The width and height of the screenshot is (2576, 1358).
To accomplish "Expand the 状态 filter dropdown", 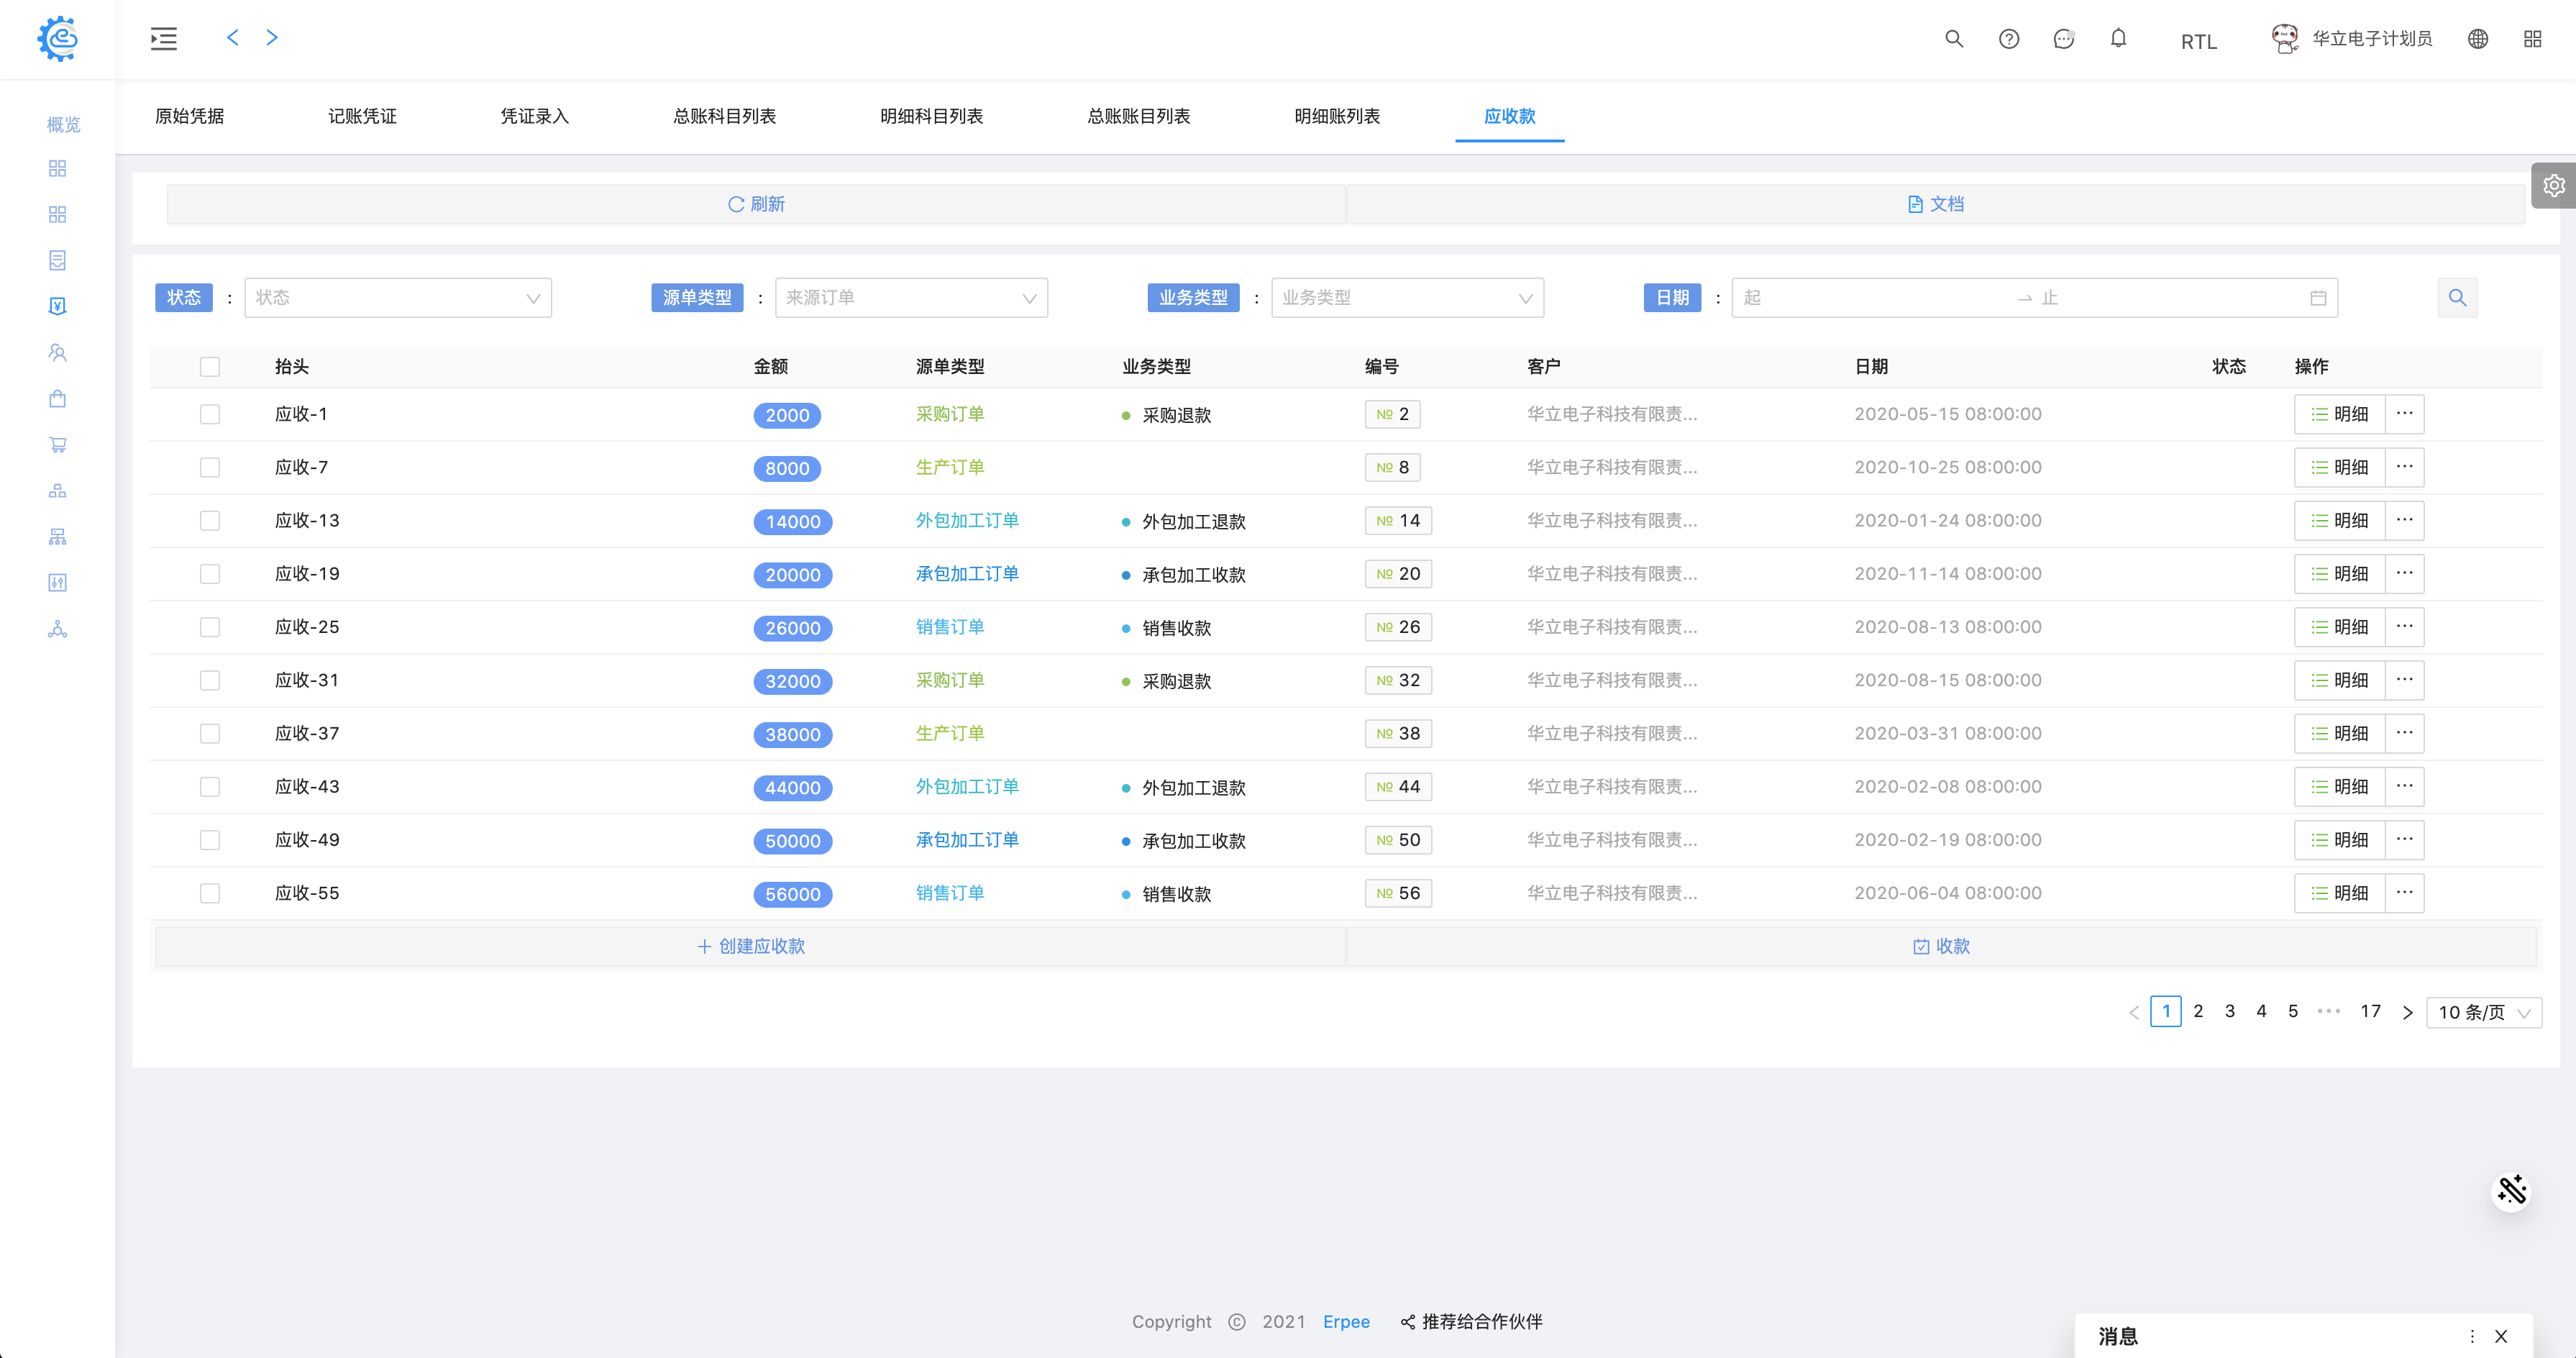I will point(398,298).
